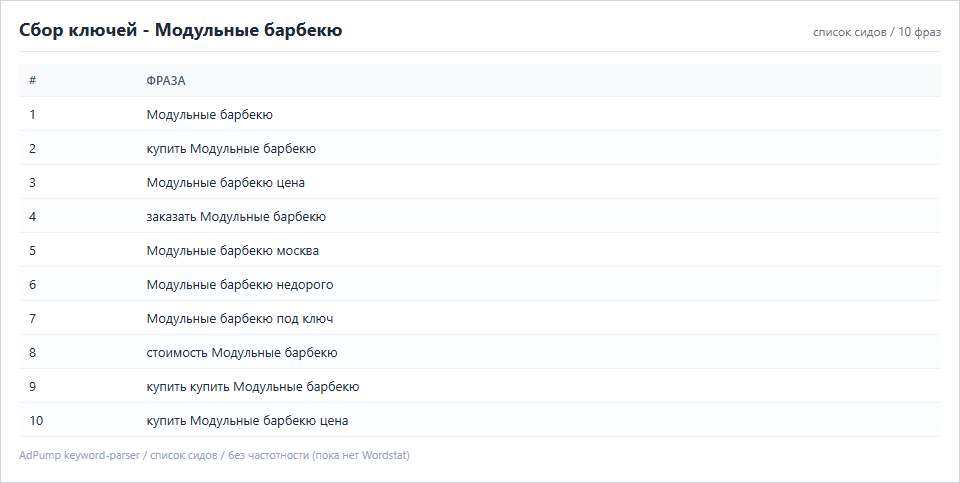This screenshot has height=483, width=960.
Task: Click the 'список сидов / 10 фраз' label
Action: tap(877, 32)
